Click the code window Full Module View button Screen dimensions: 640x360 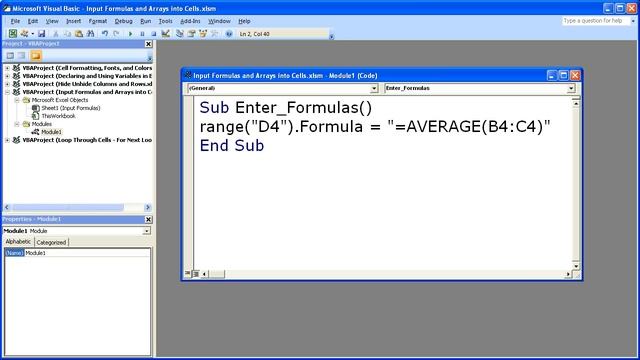click(x=196, y=274)
